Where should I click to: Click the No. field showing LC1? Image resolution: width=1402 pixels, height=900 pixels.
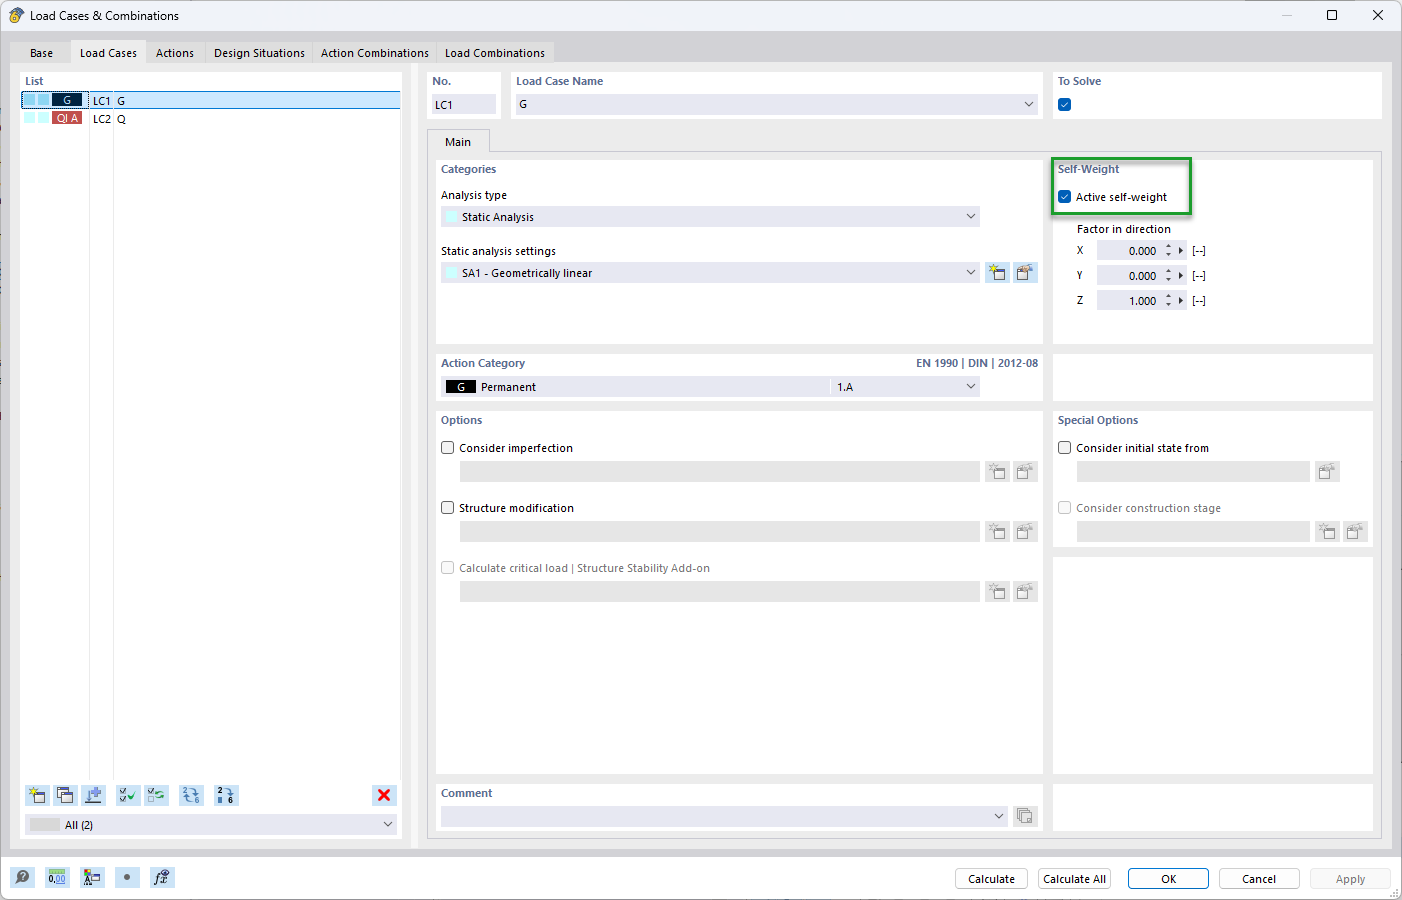[464, 104]
